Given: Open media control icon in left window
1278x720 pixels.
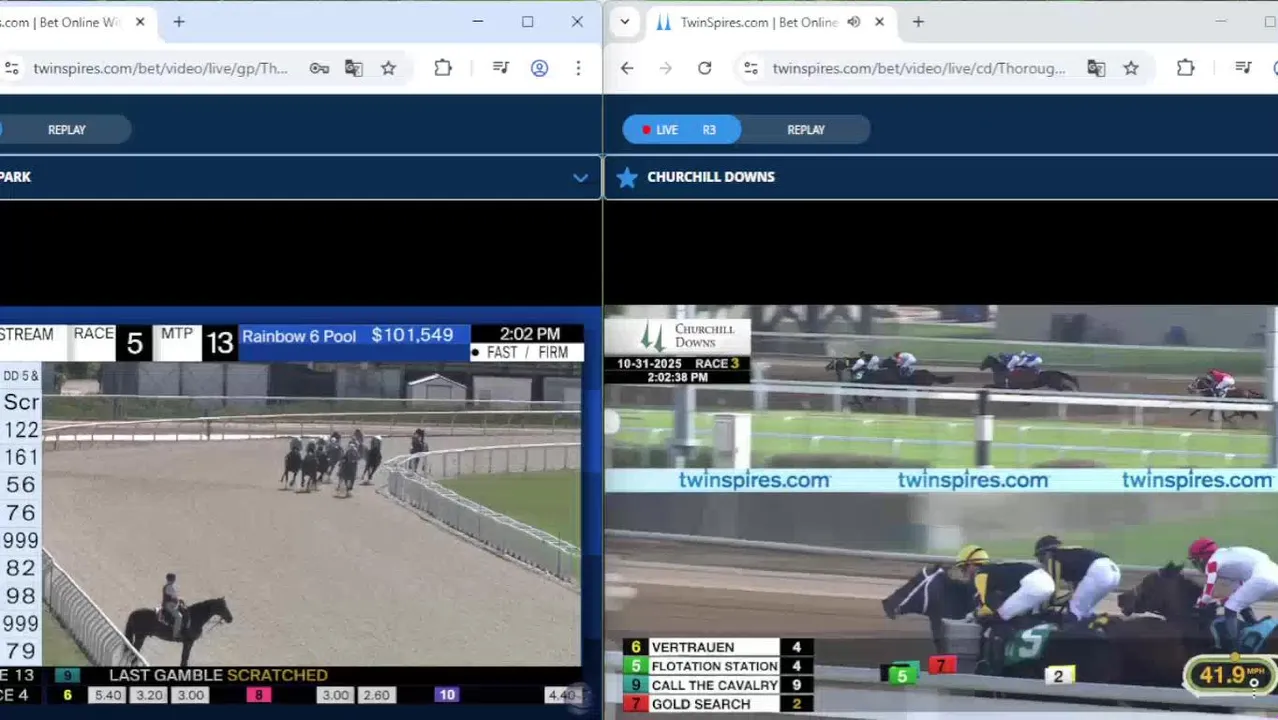Looking at the screenshot, I should pyautogui.click(x=501, y=68).
